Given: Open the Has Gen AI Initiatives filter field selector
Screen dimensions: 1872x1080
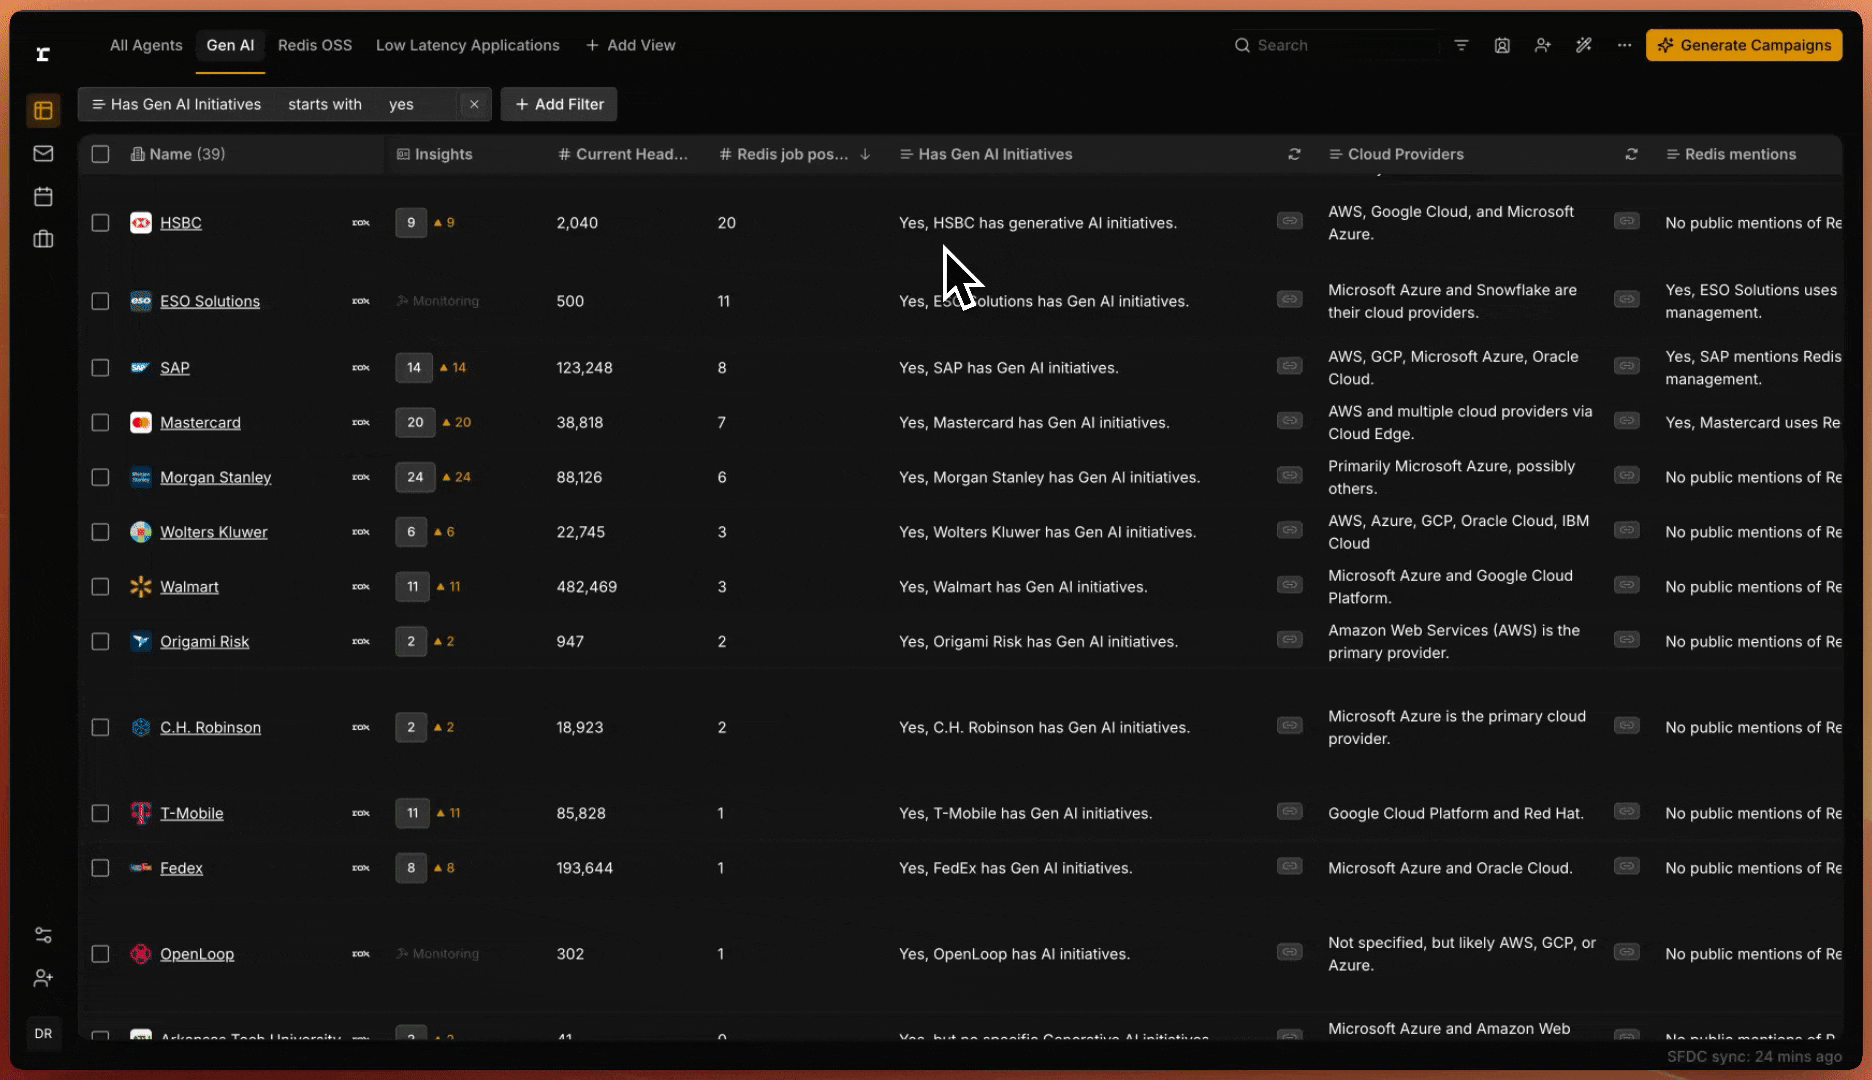Looking at the screenshot, I should [177, 104].
